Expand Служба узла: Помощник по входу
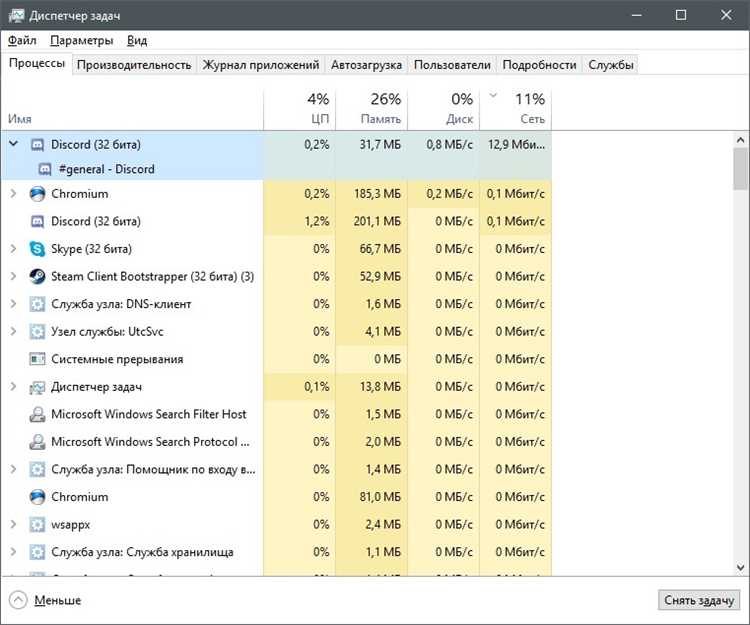This screenshot has height=625, width=750. 13,469
